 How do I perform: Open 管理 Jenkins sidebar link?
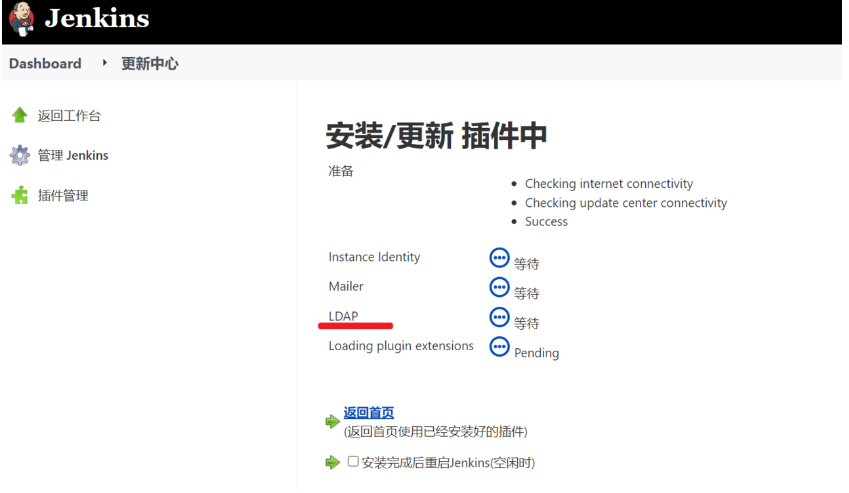click(x=73, y=156)
